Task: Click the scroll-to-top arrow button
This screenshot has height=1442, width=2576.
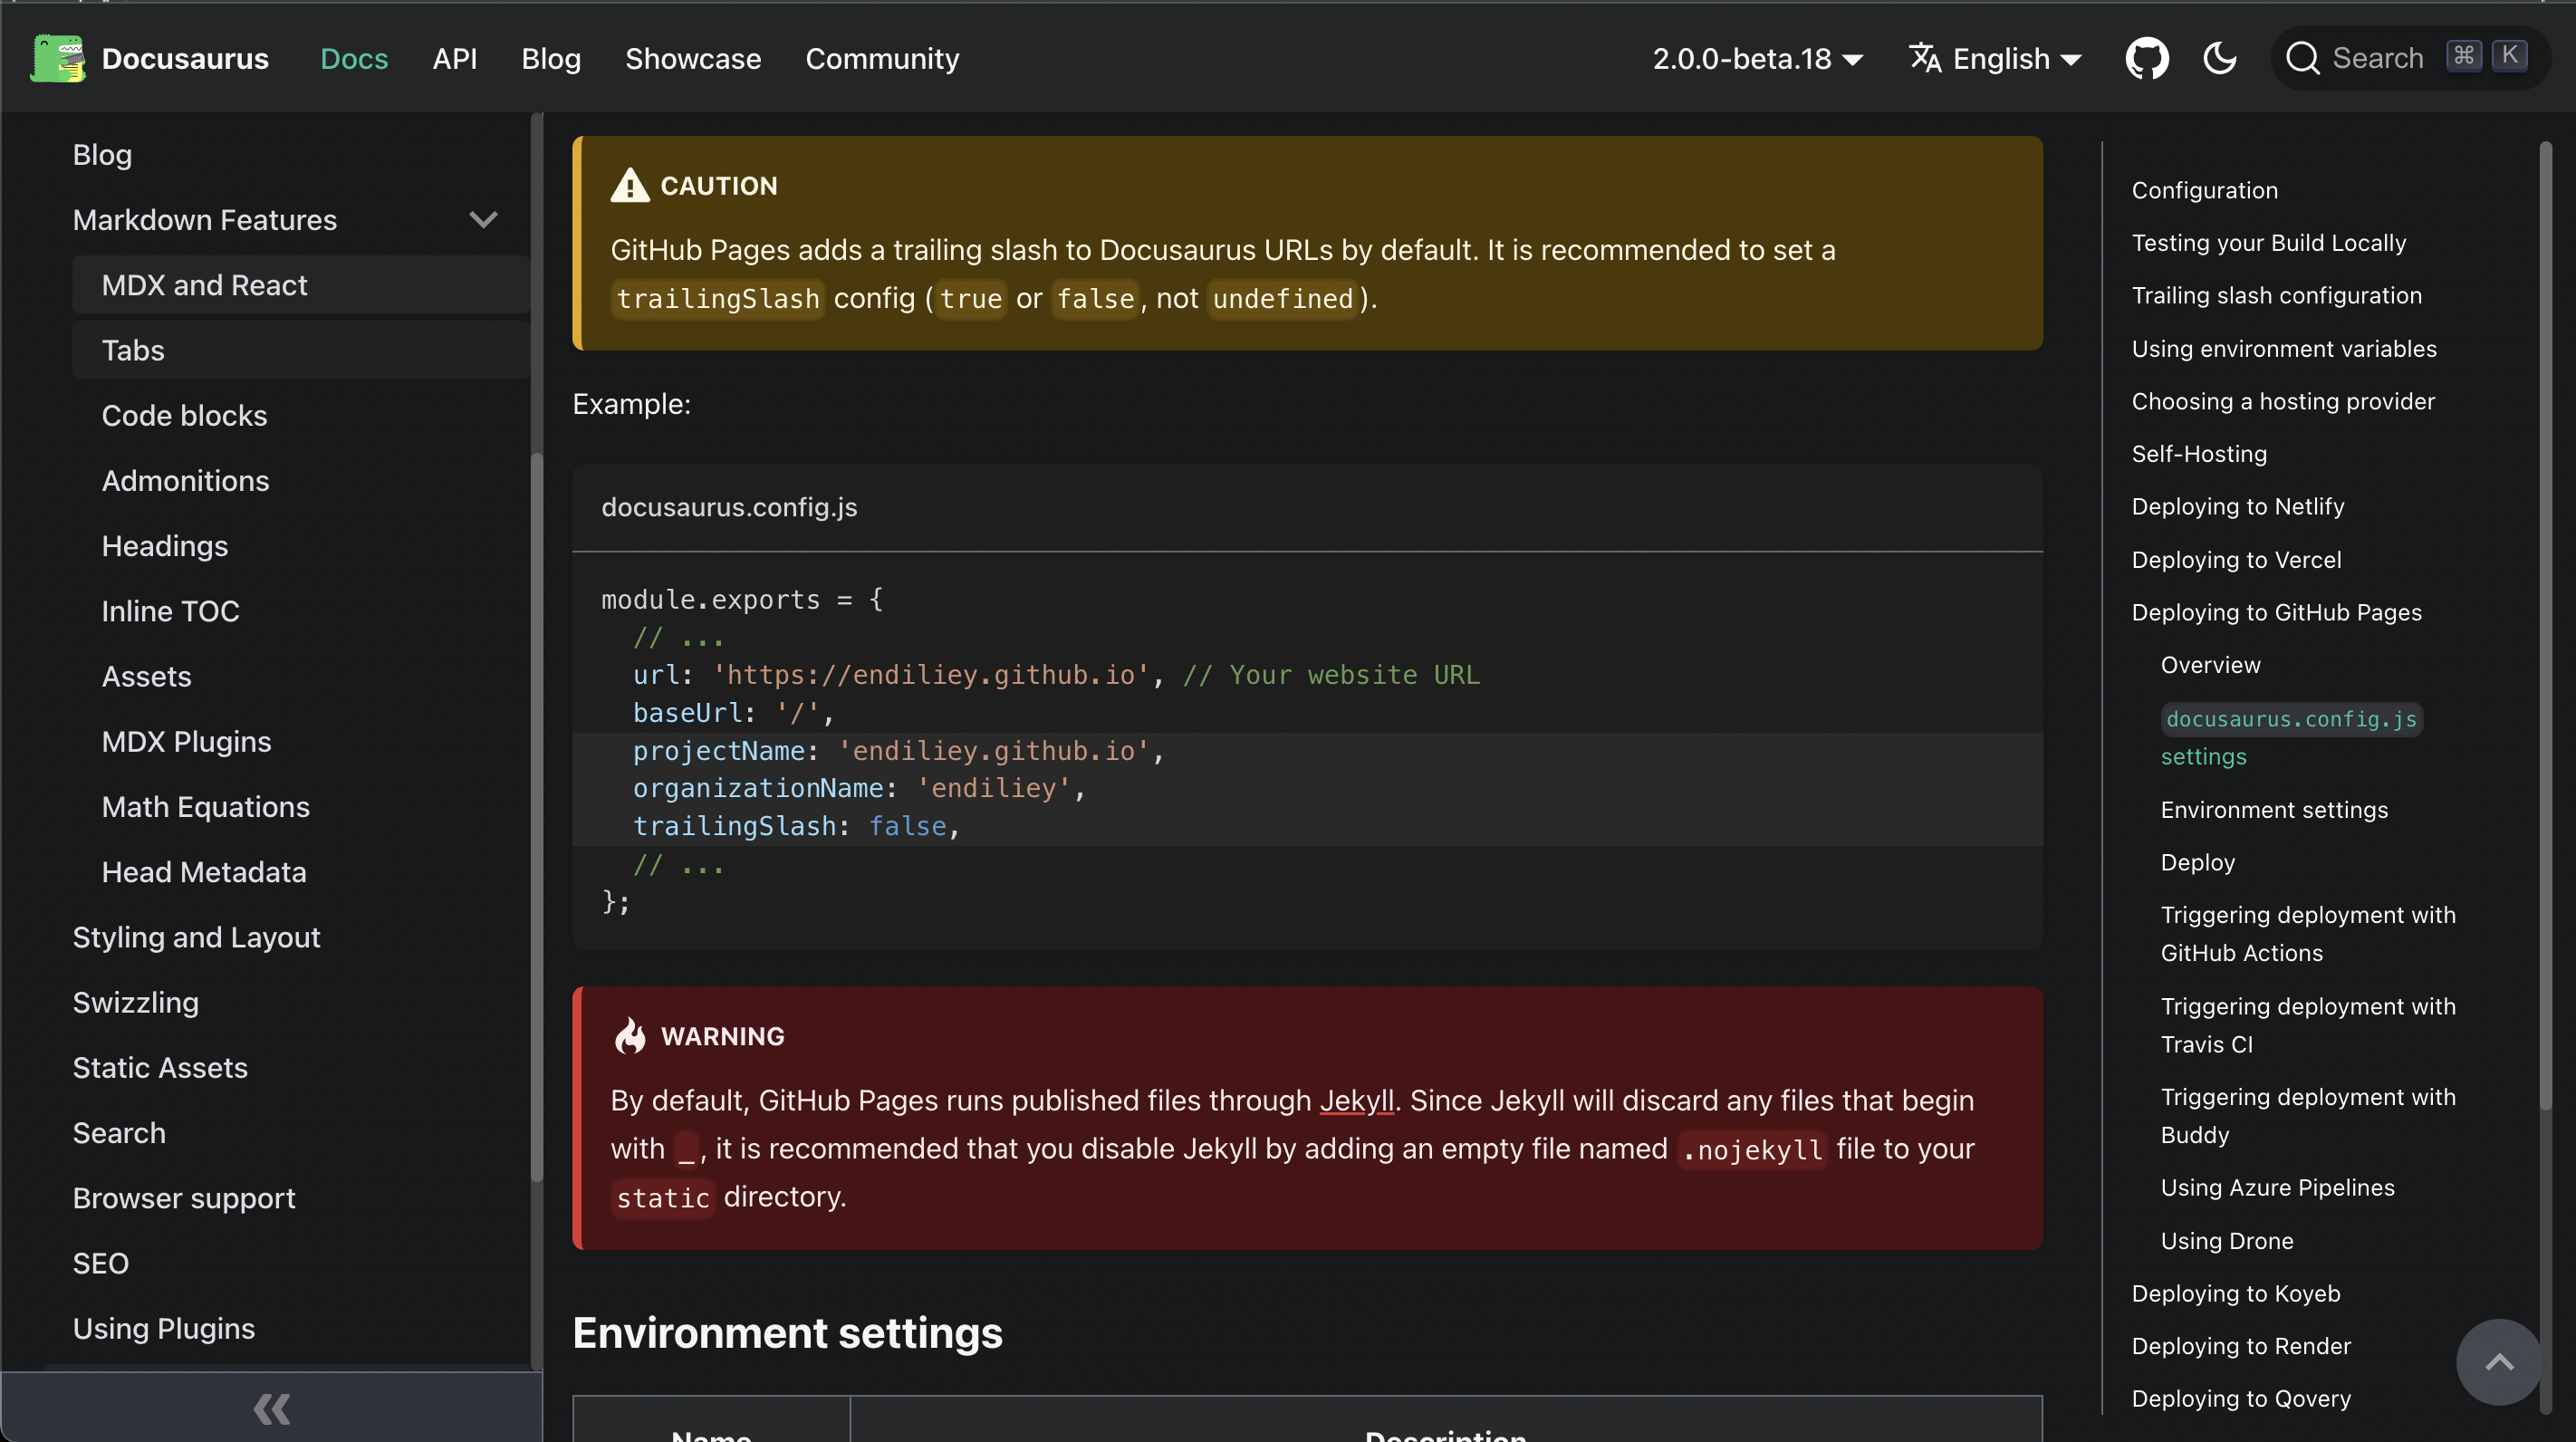Action: (2499, 1362)
